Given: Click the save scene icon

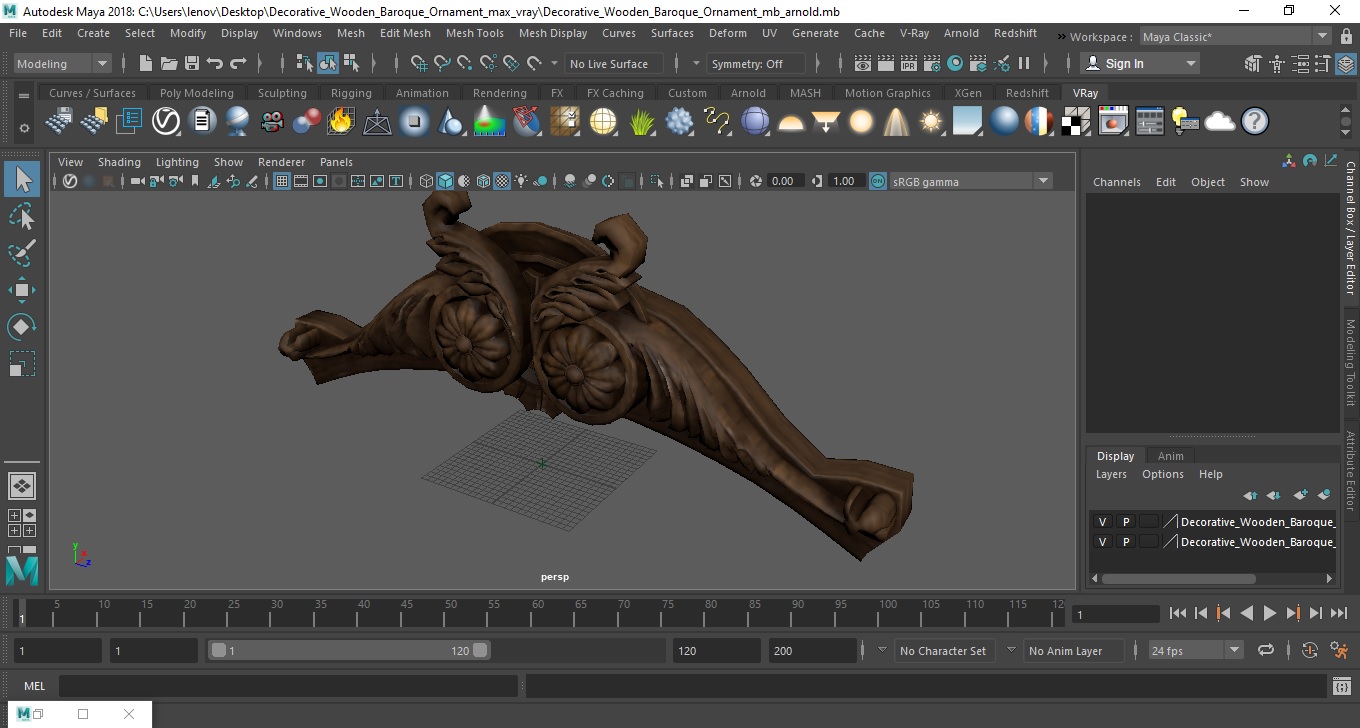Looking at the screenshot, I should click(x=192, y=64).
